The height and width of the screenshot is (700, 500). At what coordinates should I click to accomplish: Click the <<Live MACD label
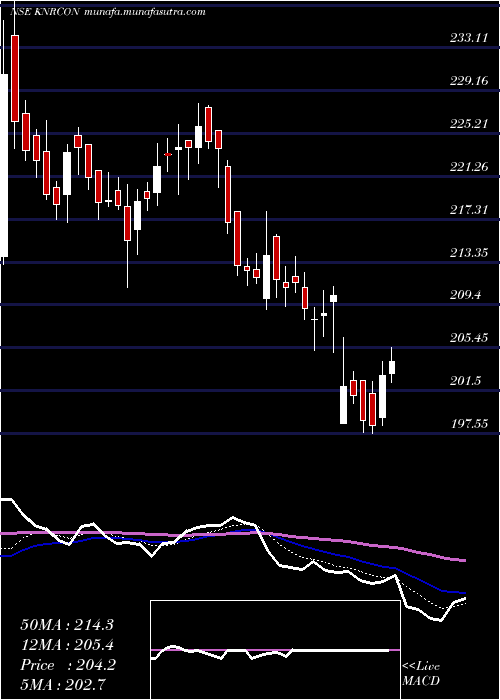coord(421,673)
